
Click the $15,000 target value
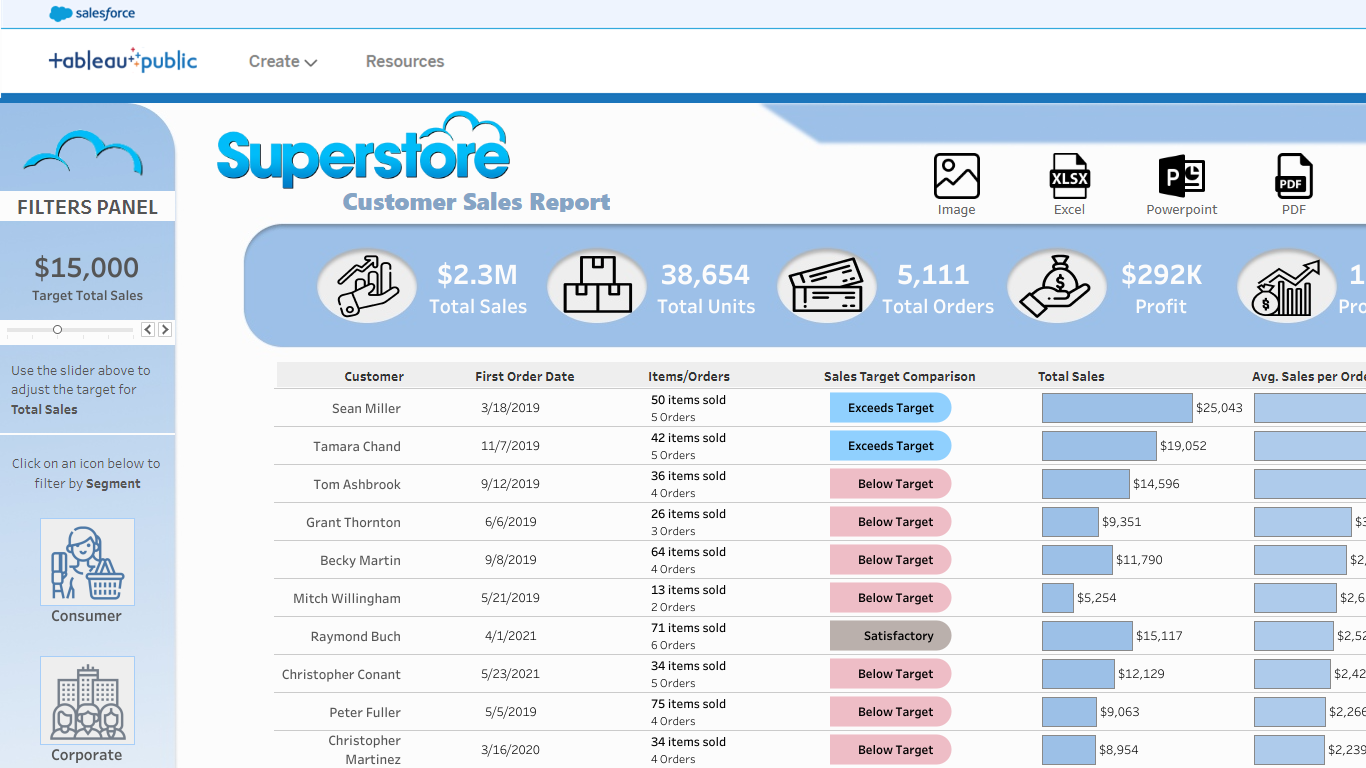(x=87, y=267)
